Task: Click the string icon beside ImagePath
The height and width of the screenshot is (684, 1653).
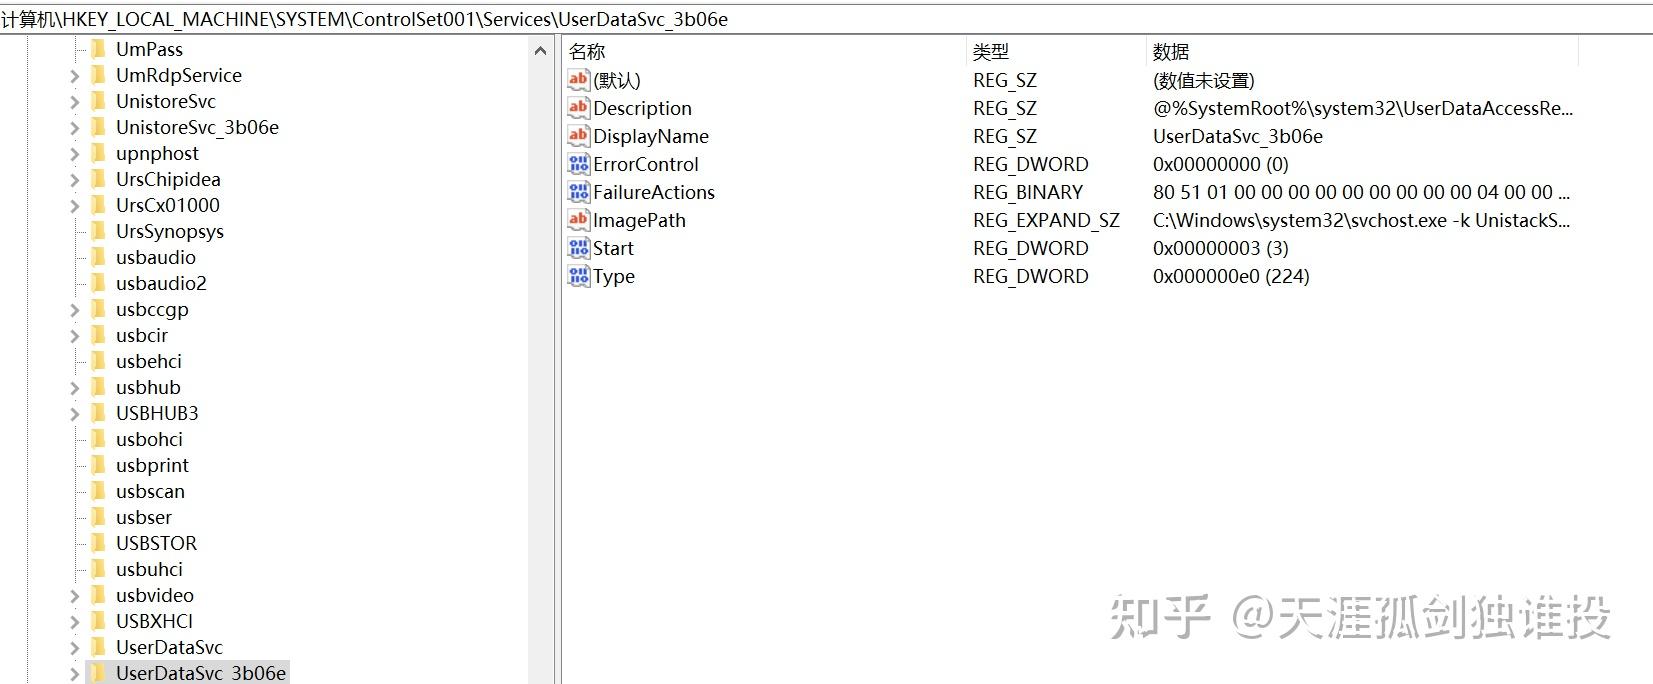Action: tap(578, 220)
